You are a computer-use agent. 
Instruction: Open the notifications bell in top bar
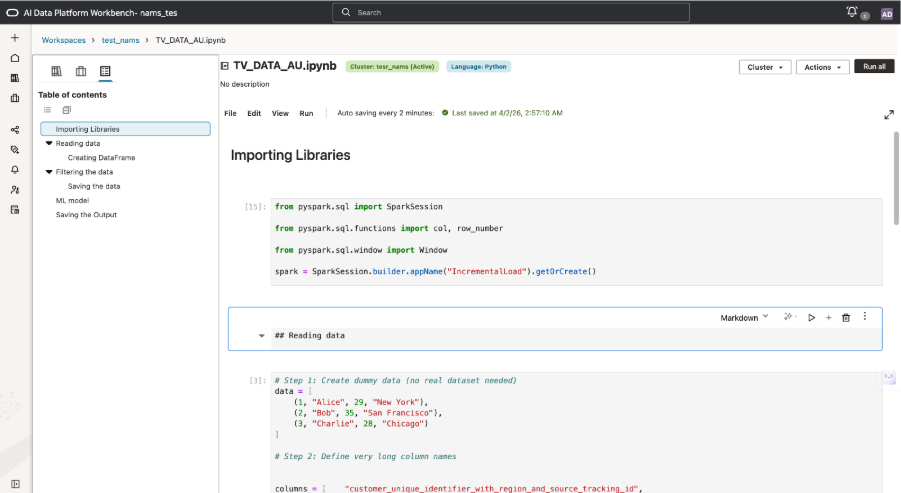click(x=852, y=12)
